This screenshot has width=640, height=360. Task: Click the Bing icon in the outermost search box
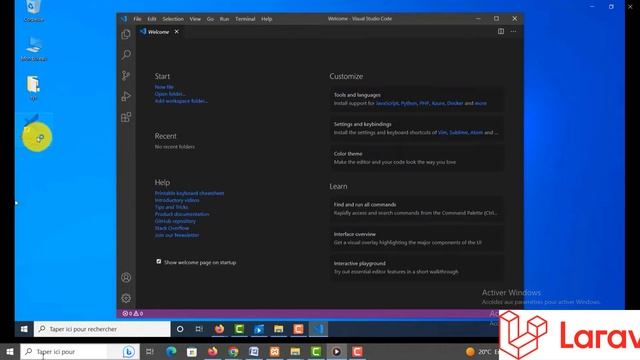[x=129, y=351]
